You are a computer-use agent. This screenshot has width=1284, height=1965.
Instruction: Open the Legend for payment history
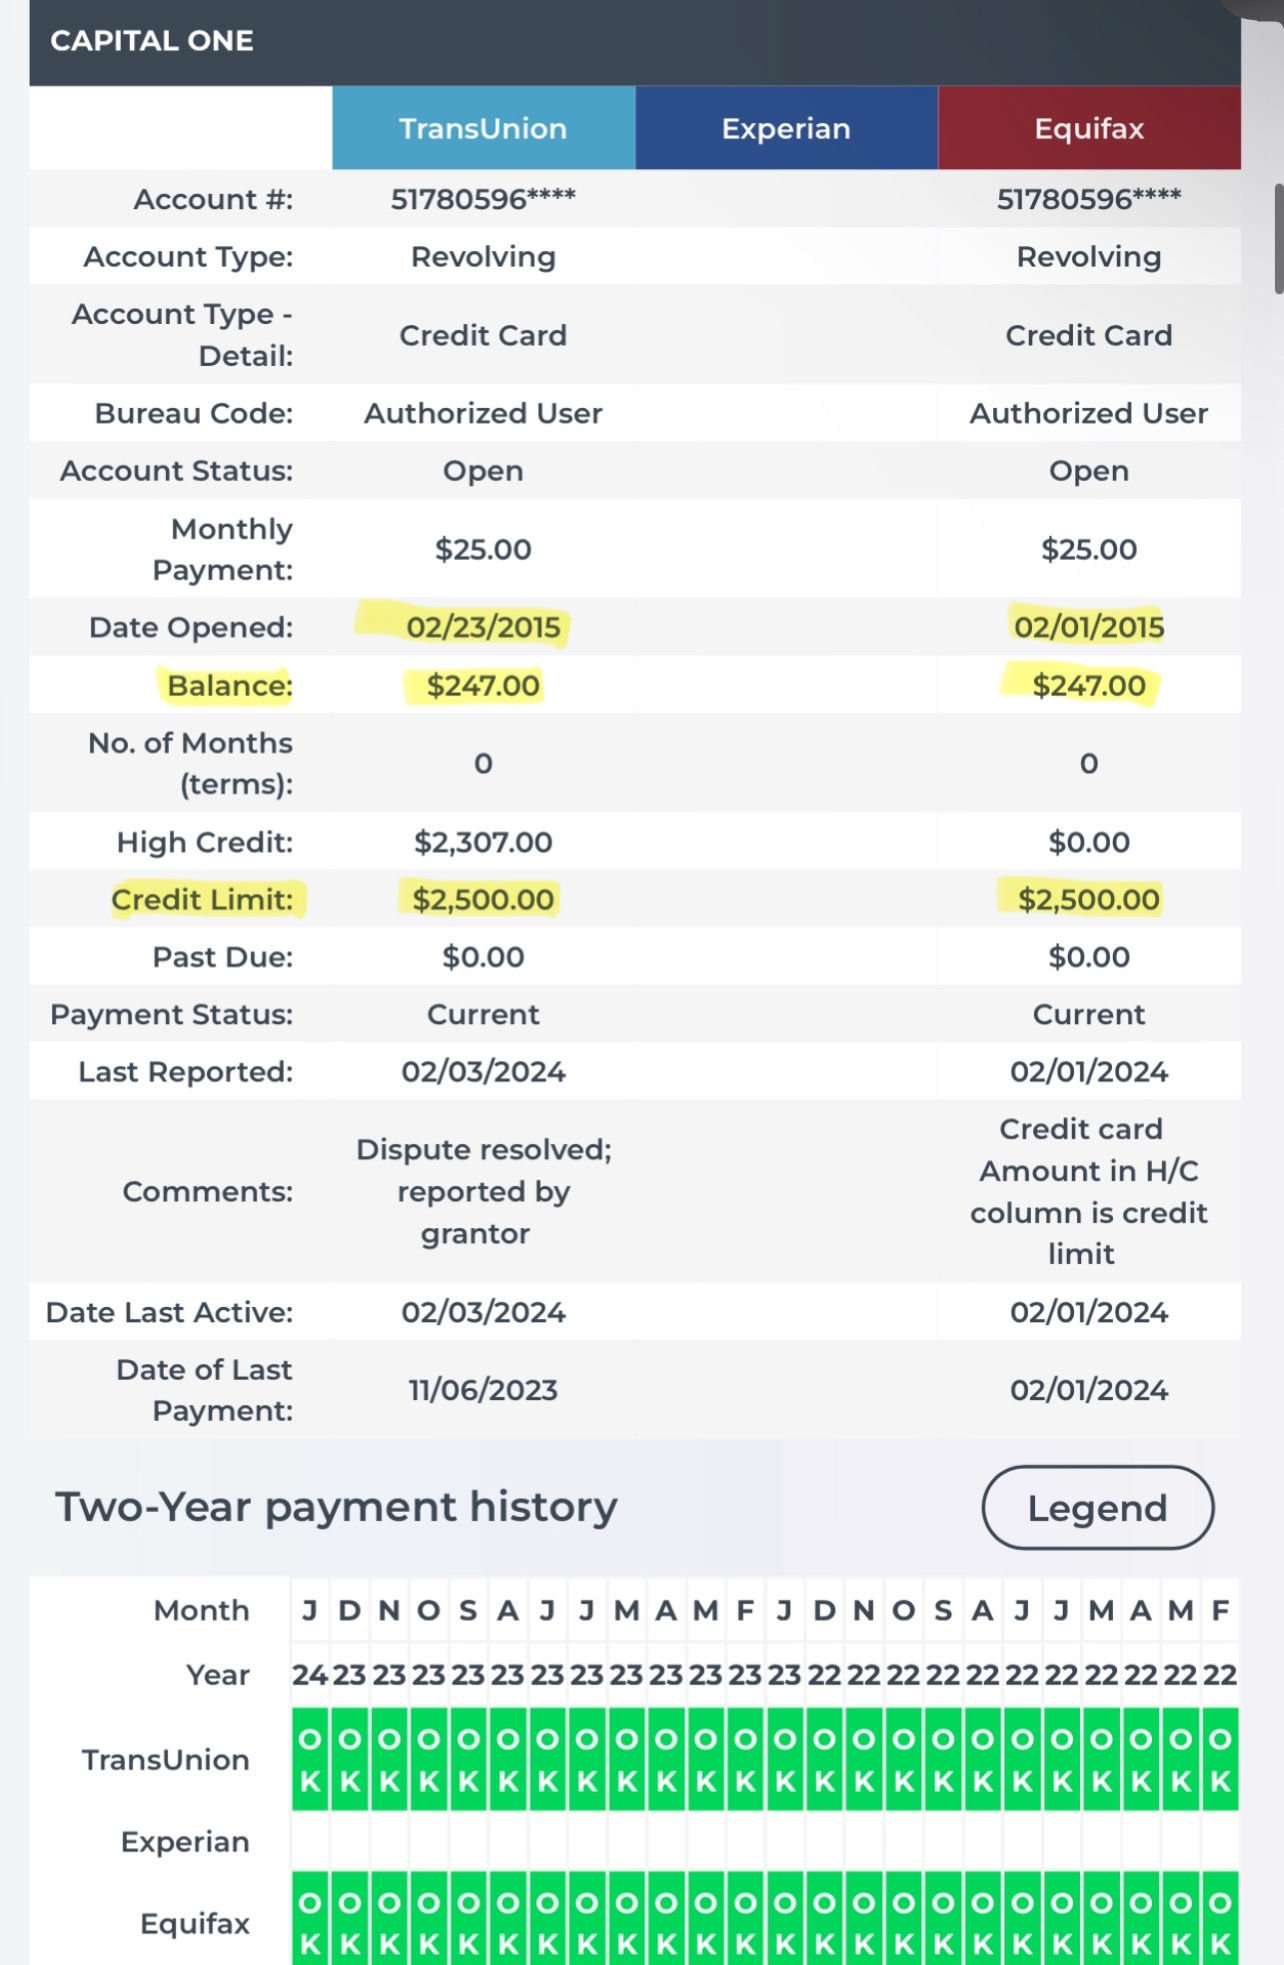[x=1097, y=1508]
